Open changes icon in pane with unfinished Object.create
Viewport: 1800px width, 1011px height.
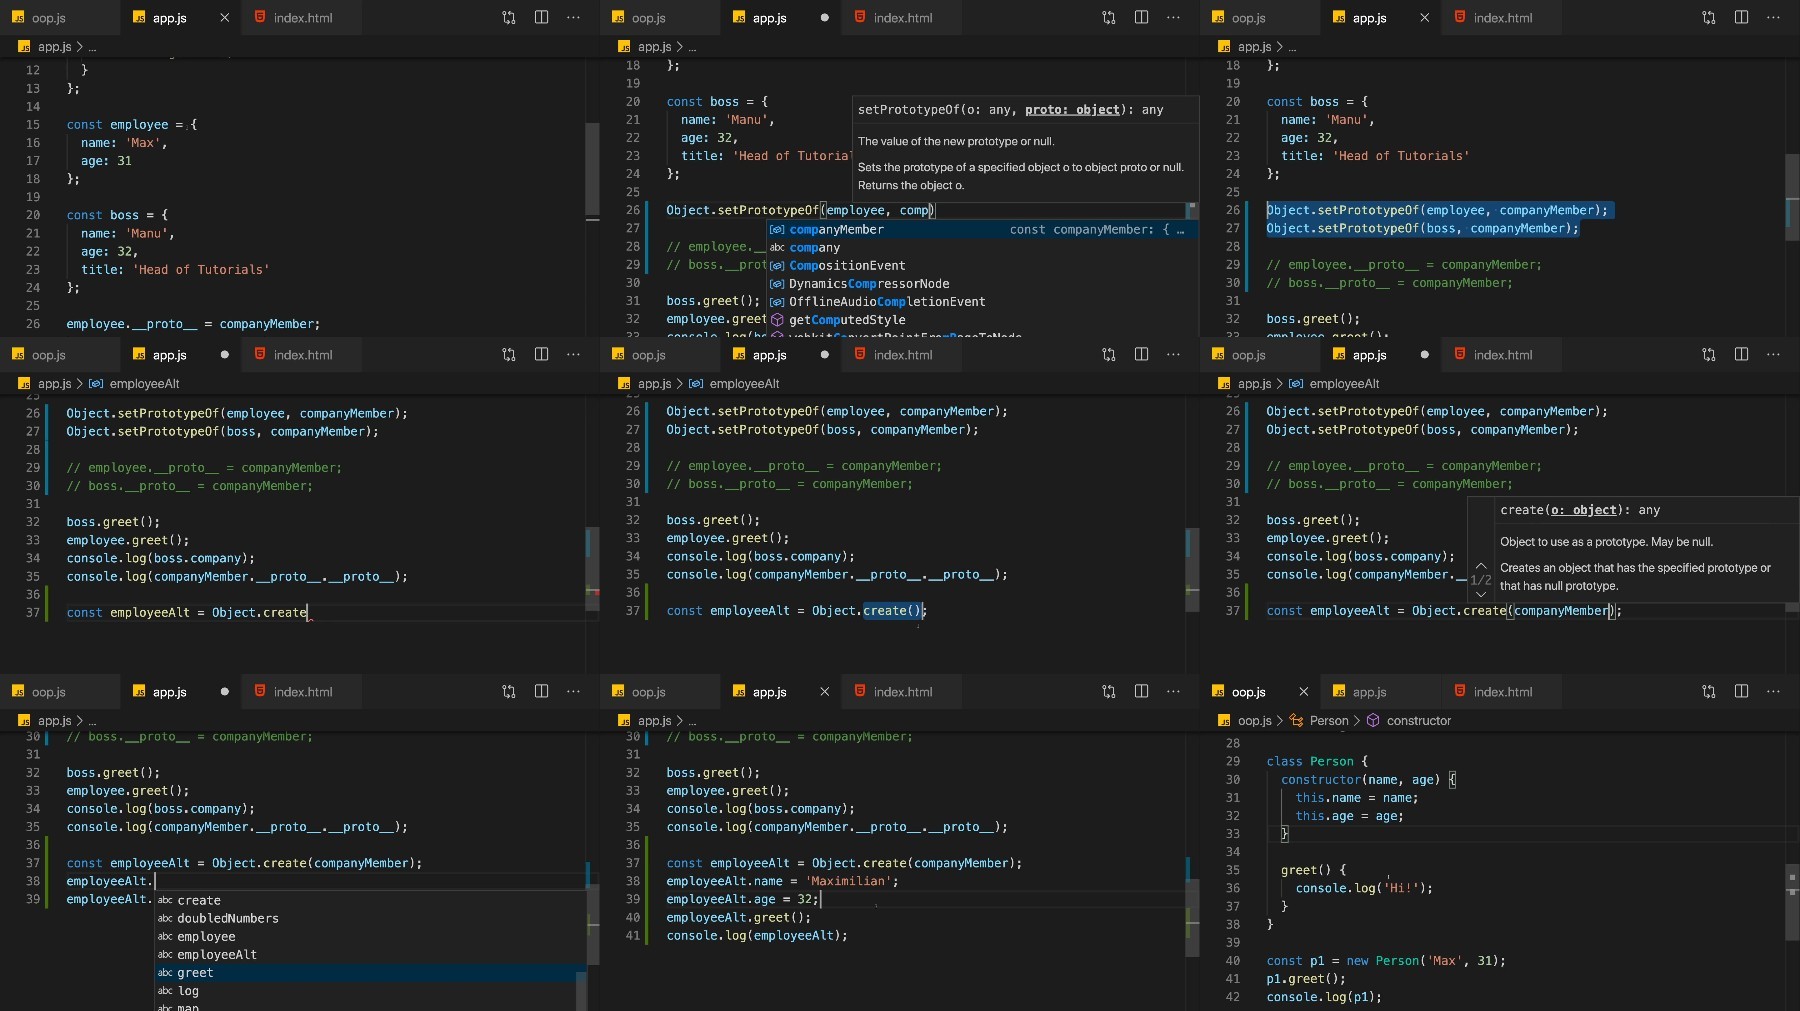[509, 355]
